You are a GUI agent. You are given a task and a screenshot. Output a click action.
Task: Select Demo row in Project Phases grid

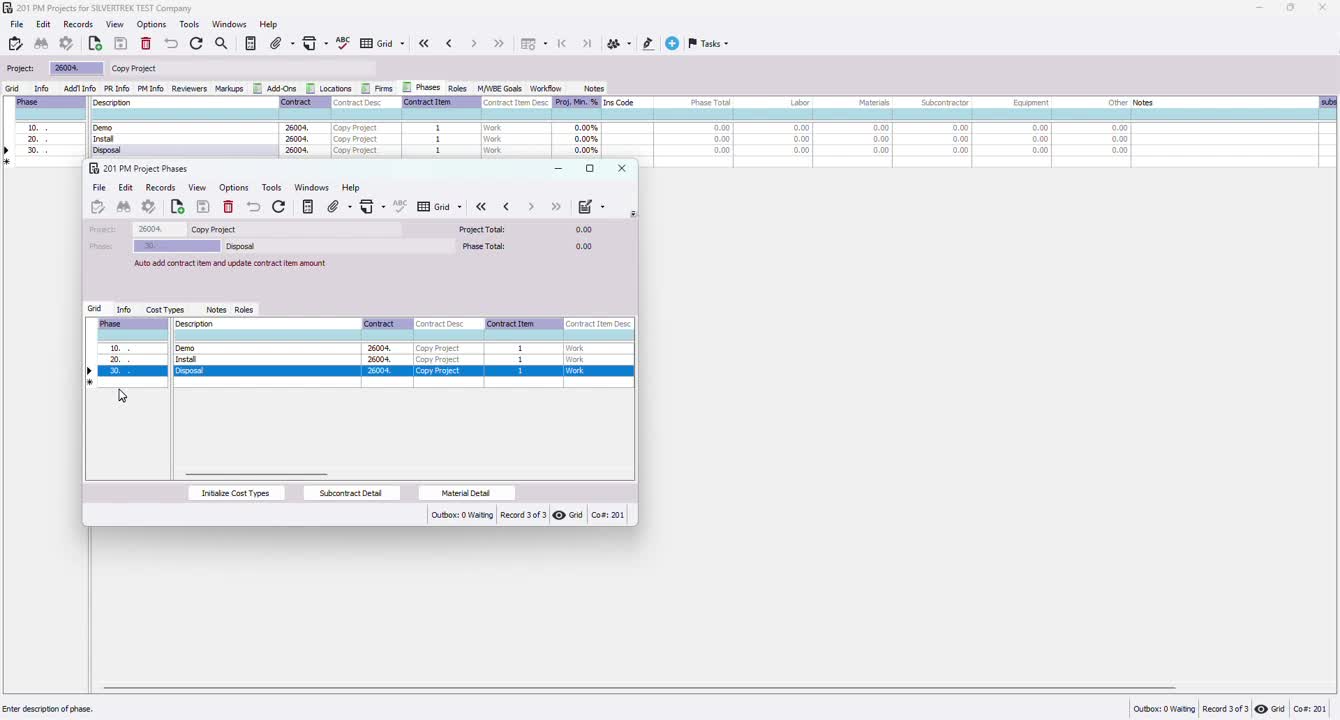tap(365, 349)
